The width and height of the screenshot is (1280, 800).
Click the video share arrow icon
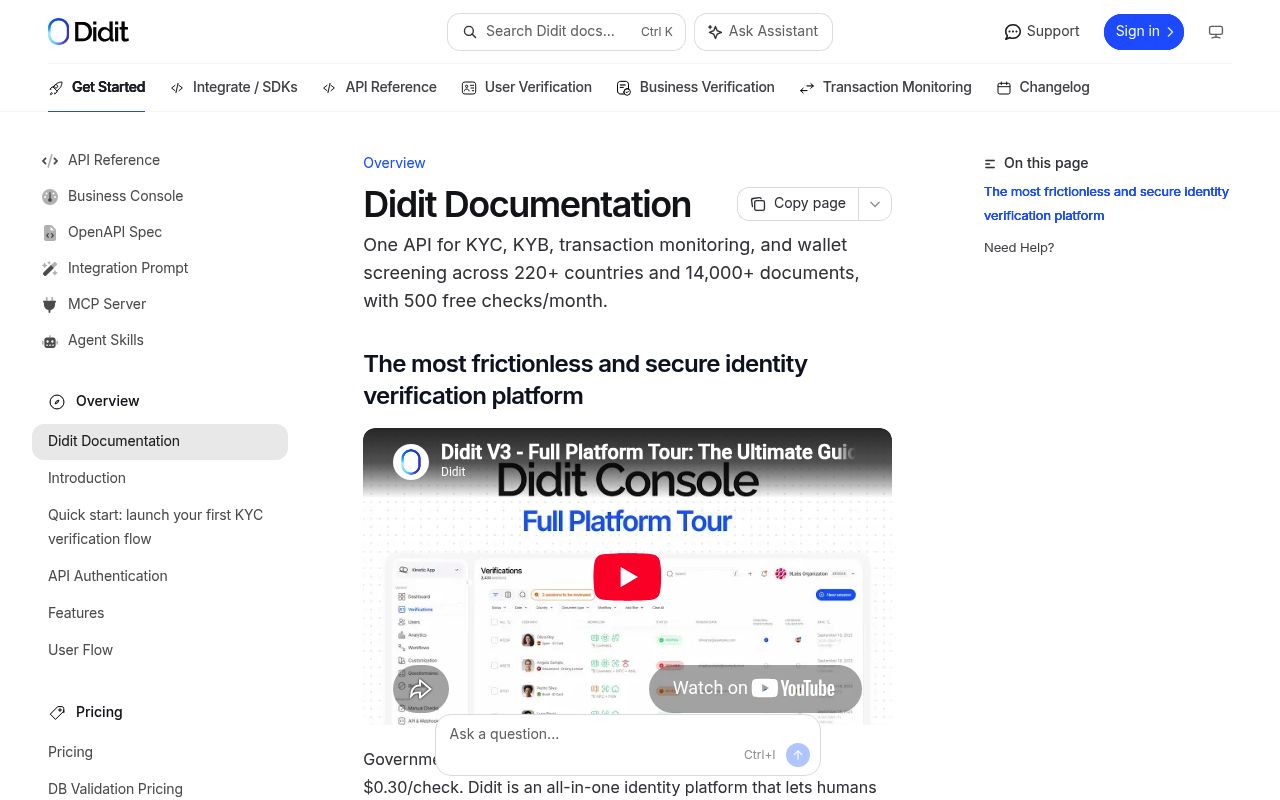[421, 689]
